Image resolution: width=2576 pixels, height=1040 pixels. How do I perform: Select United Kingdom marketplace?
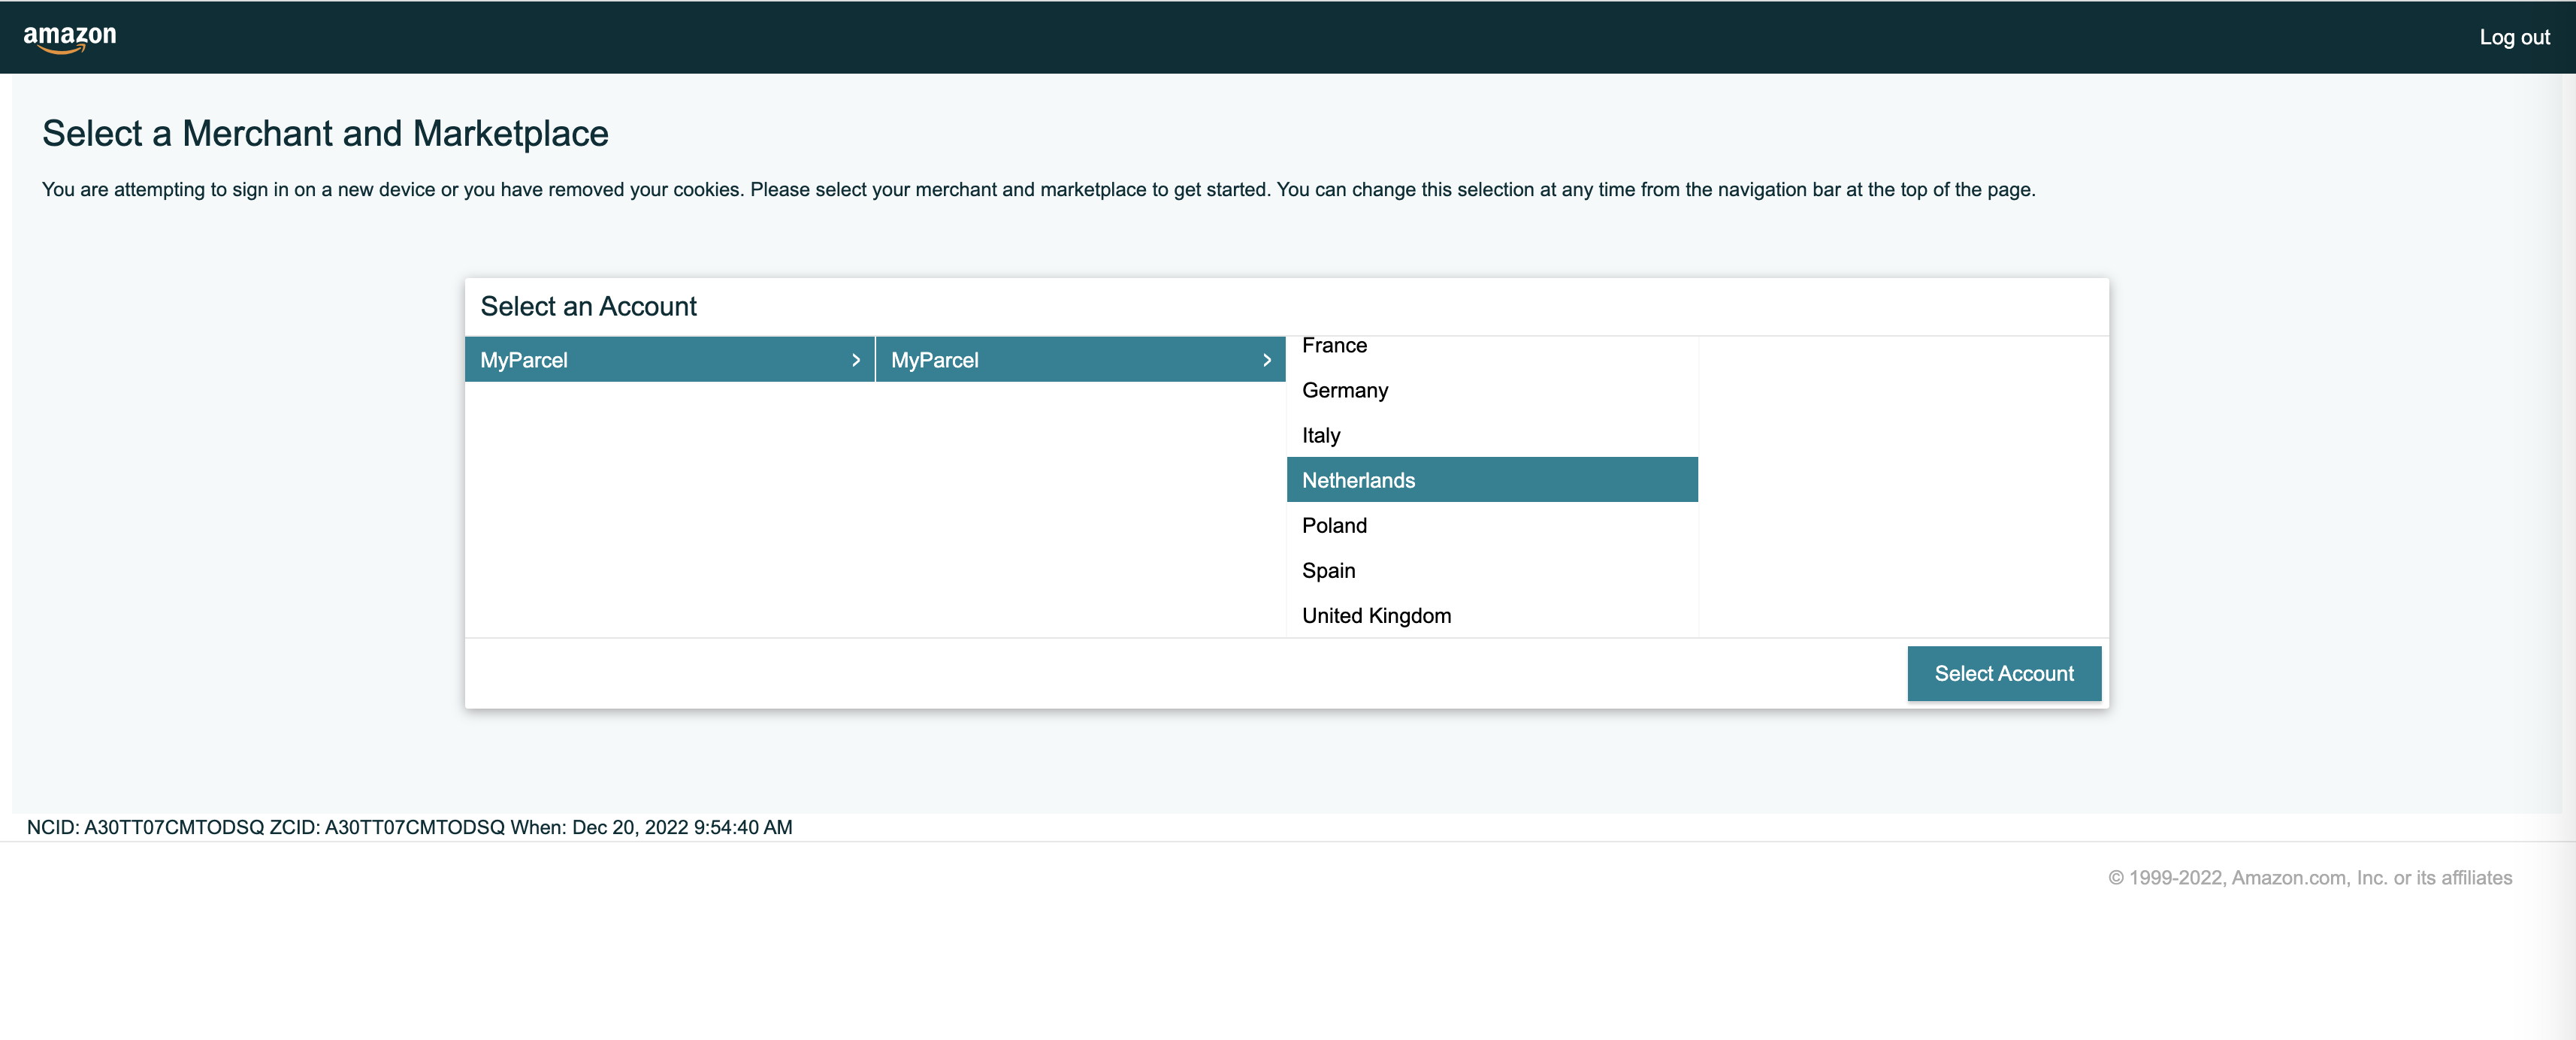pyautogui.click(x=1376, y=615)
